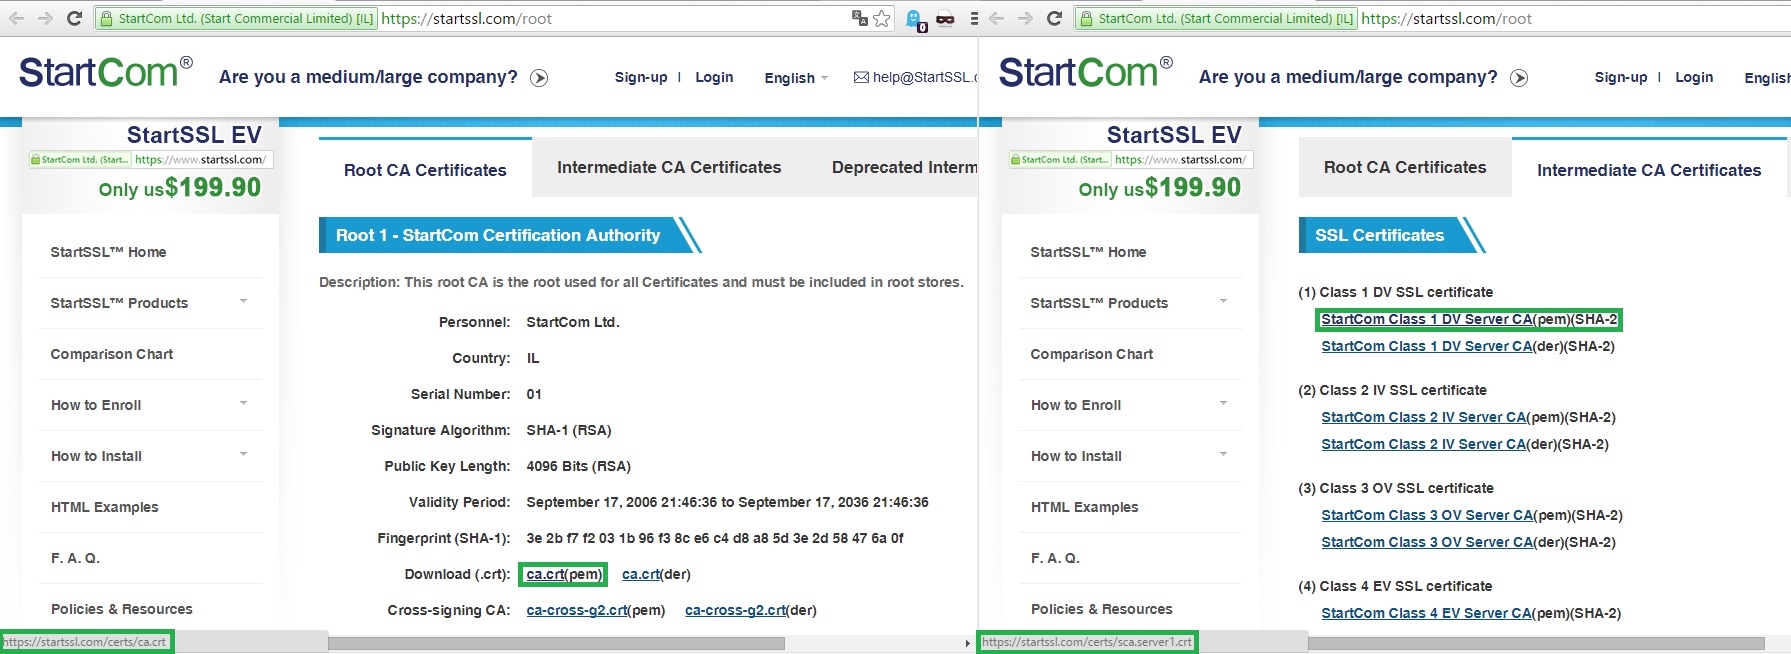Open Comparison Chart in the left sidebar
Screen dimensions: 1791x654
point(112,354)
